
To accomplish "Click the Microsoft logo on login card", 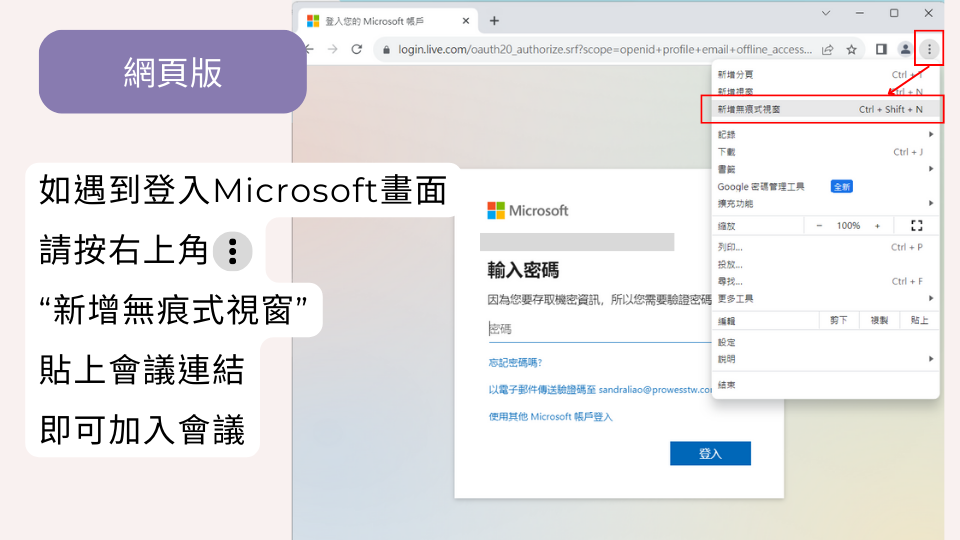I will click(x=528, y=211).
